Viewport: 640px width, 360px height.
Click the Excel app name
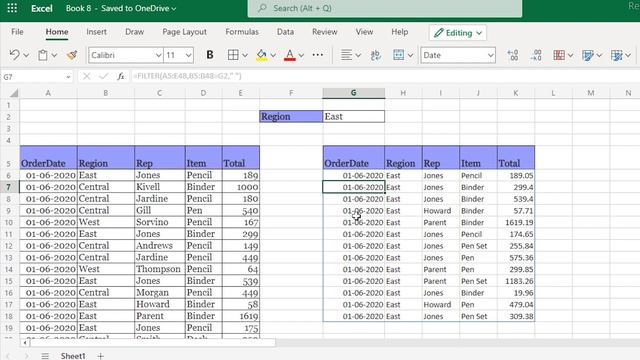[x=42, y=8]
